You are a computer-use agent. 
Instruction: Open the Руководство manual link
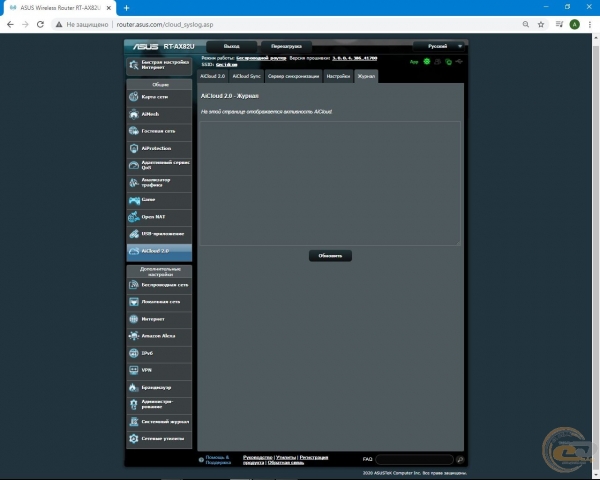[258, 457]
